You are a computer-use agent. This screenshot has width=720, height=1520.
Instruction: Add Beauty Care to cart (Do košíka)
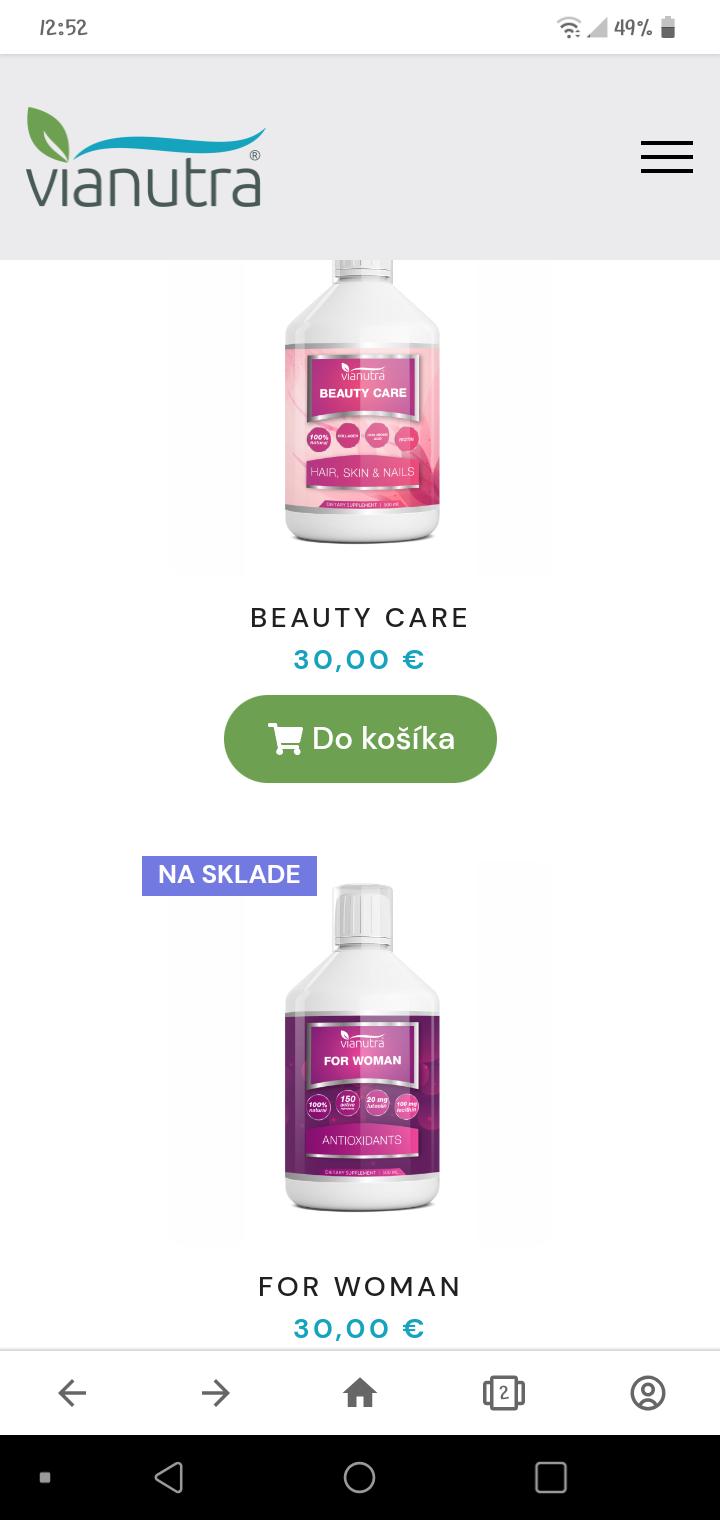(360, 739)
